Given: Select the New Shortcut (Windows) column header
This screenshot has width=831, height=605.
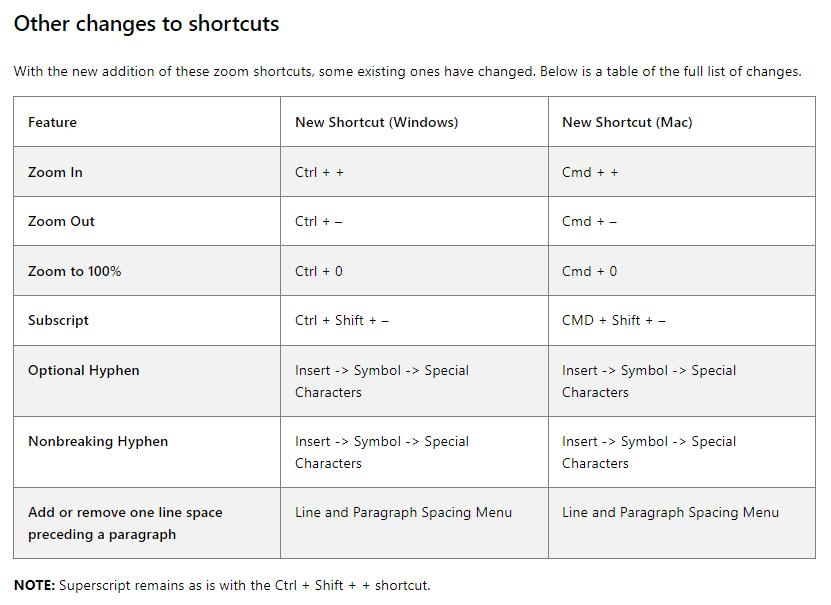Looking at the screenshot, I should click(x=376, y=122).
